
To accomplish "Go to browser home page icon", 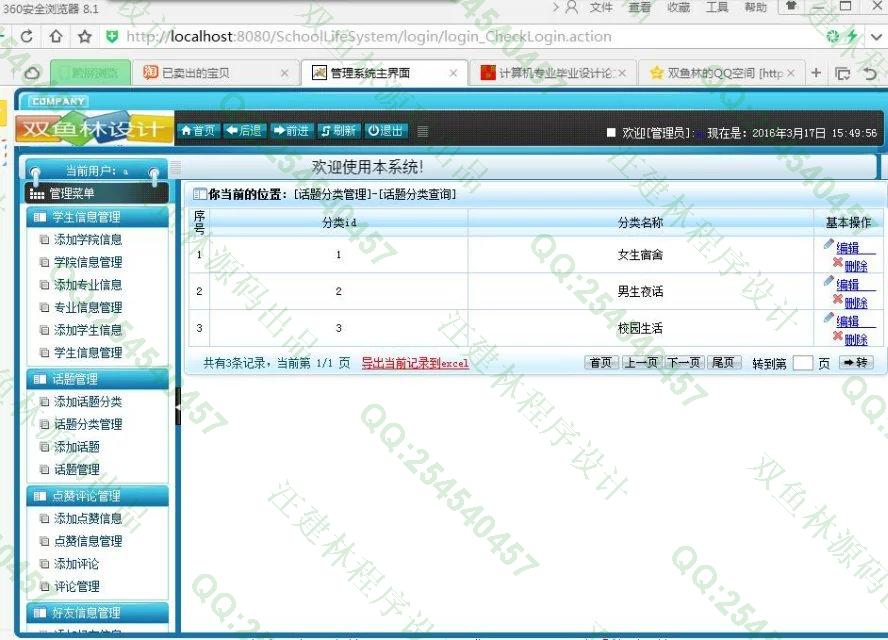I will pyautogui.click(x=56, y=37).
